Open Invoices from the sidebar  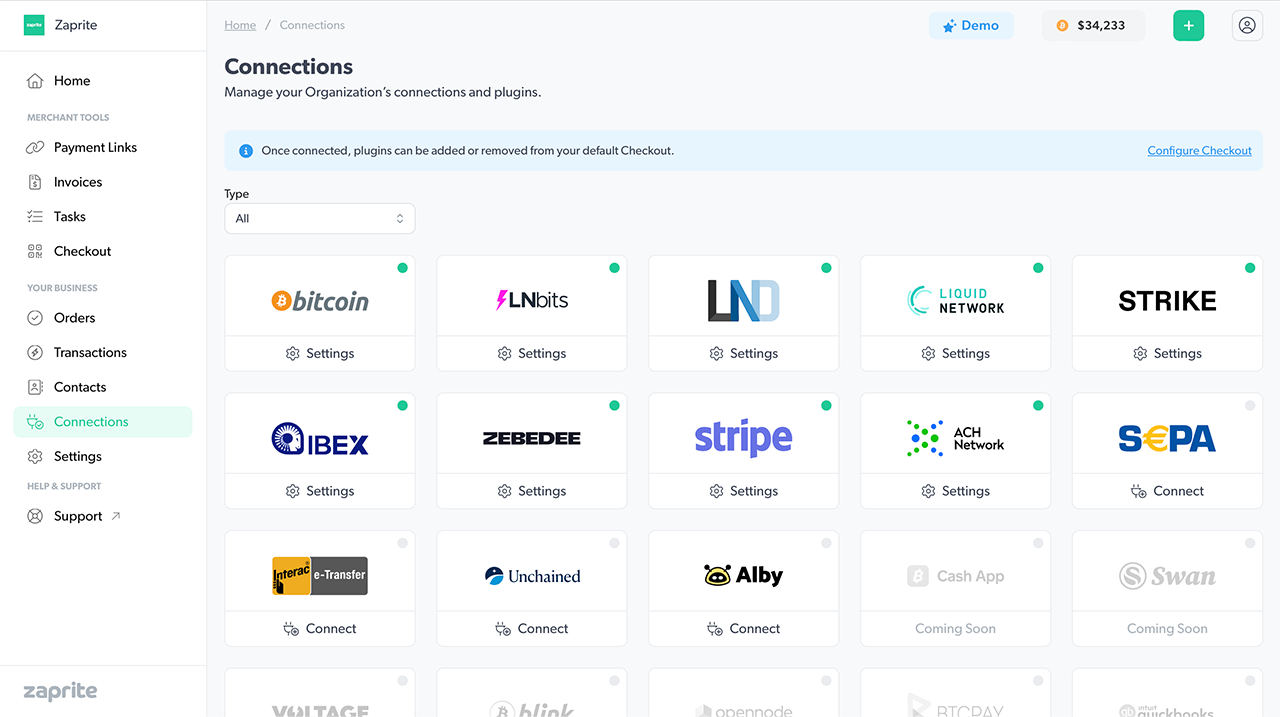(x=102, y=182)
